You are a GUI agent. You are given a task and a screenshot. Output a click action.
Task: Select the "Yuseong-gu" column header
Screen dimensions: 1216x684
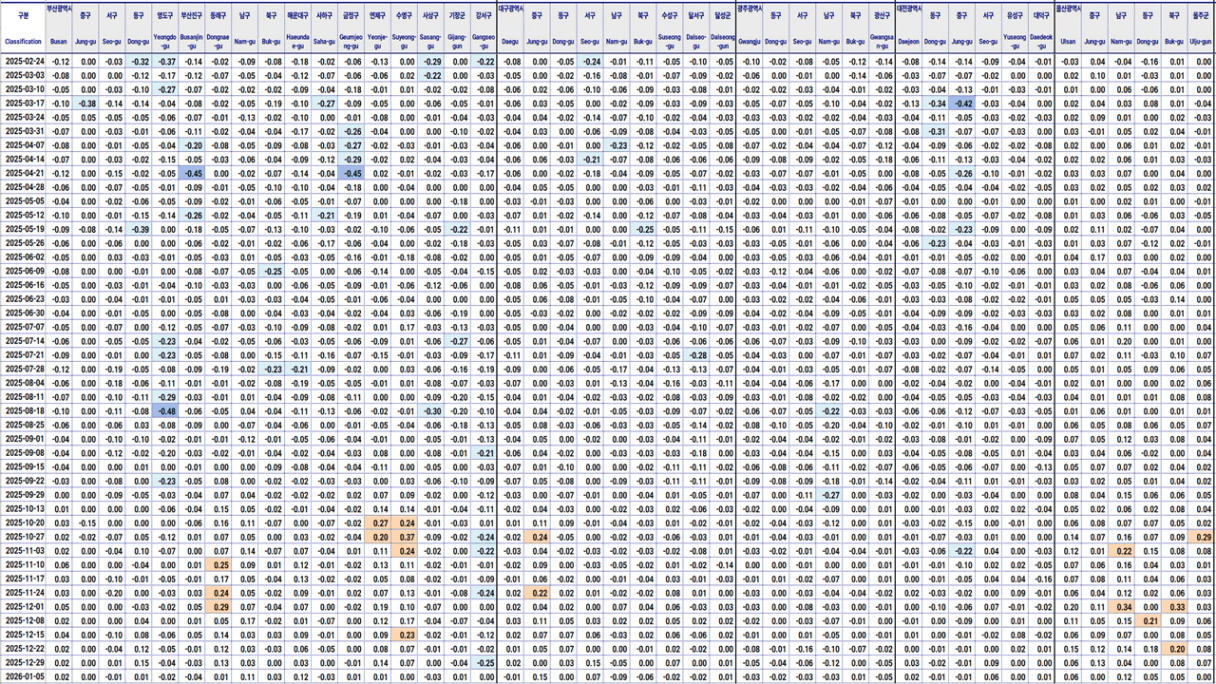(1015, 42)
